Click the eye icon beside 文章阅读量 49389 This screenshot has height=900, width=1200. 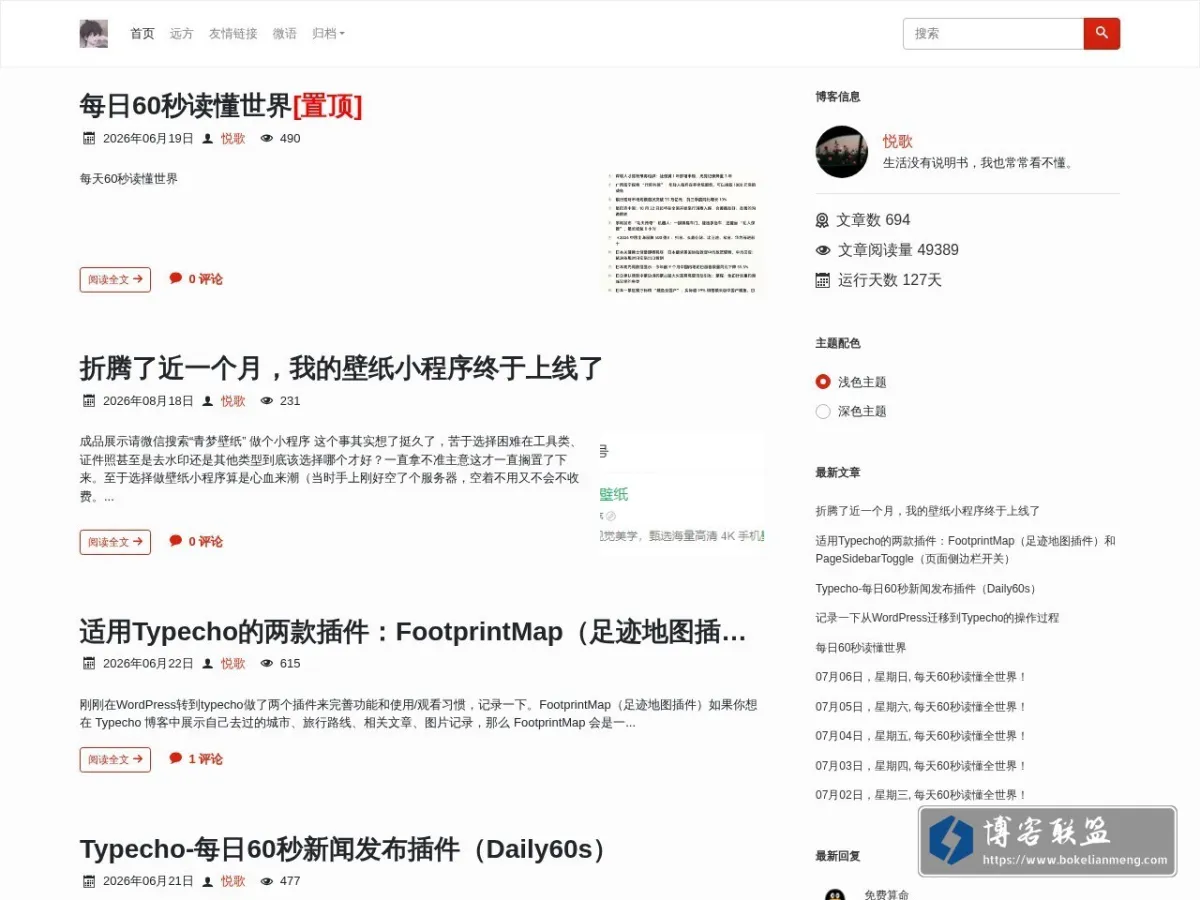[823, 250]
